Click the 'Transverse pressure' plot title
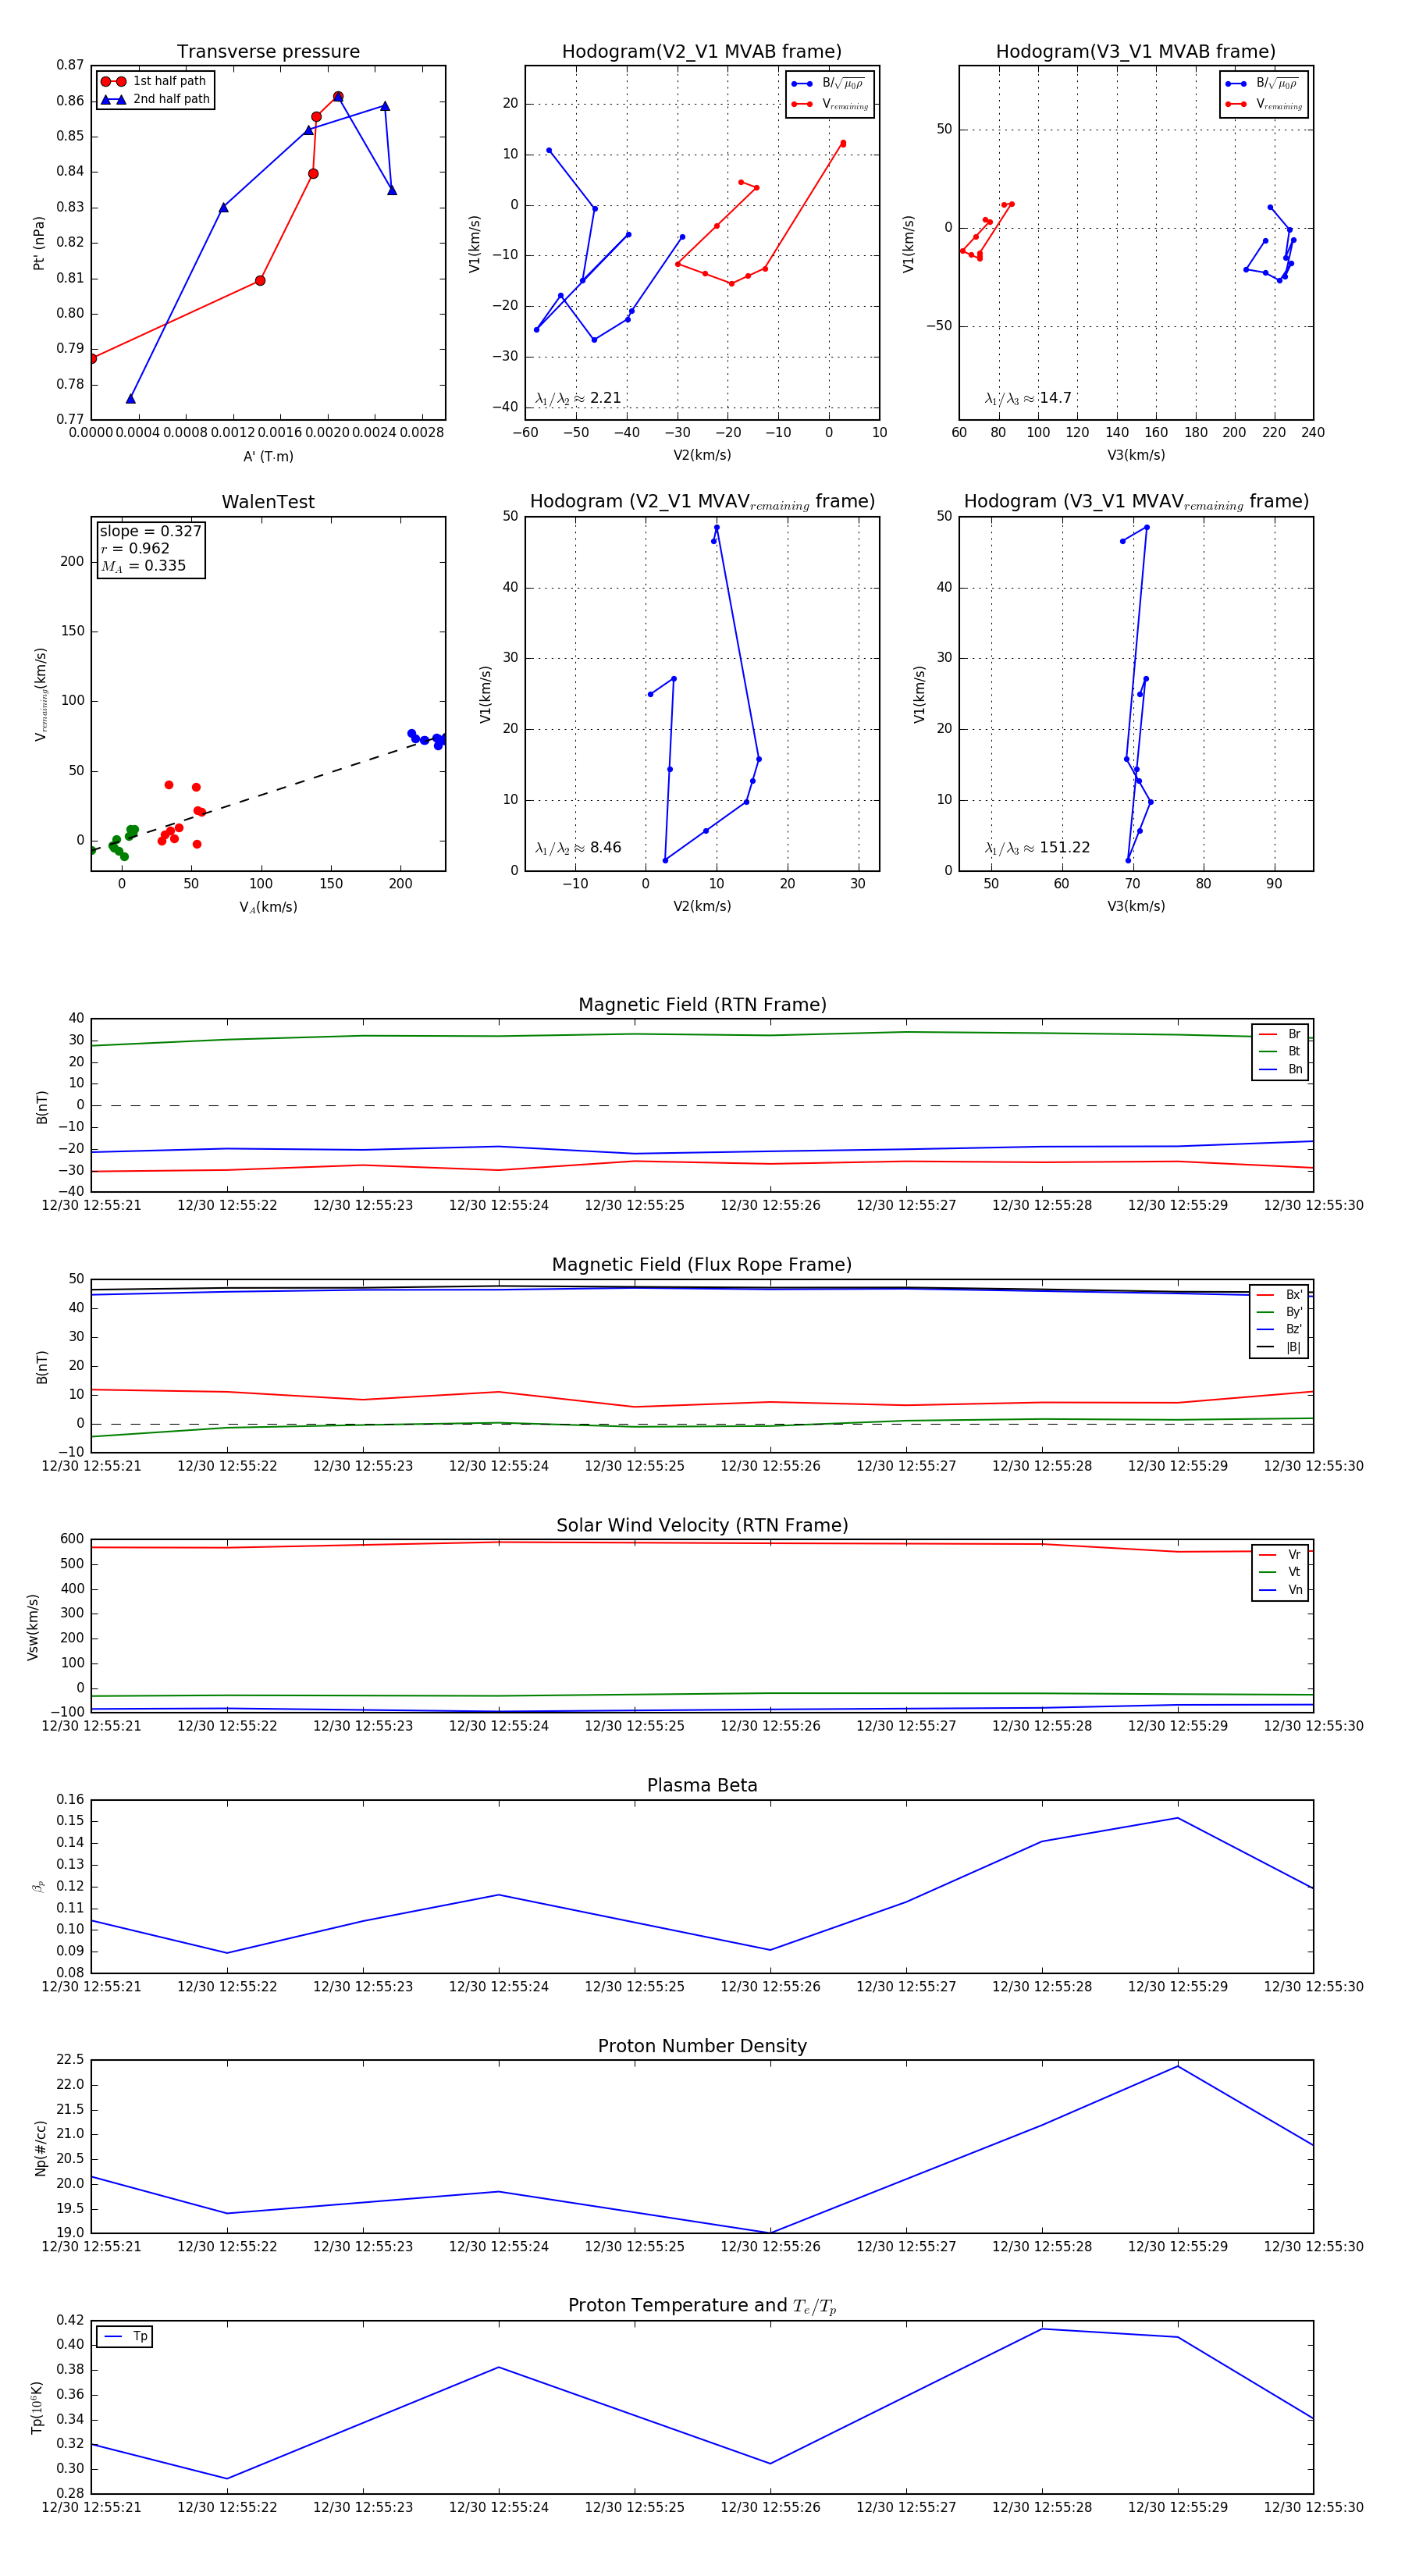This screenshot has height=2576, width=1405. (x=268, y=52)
